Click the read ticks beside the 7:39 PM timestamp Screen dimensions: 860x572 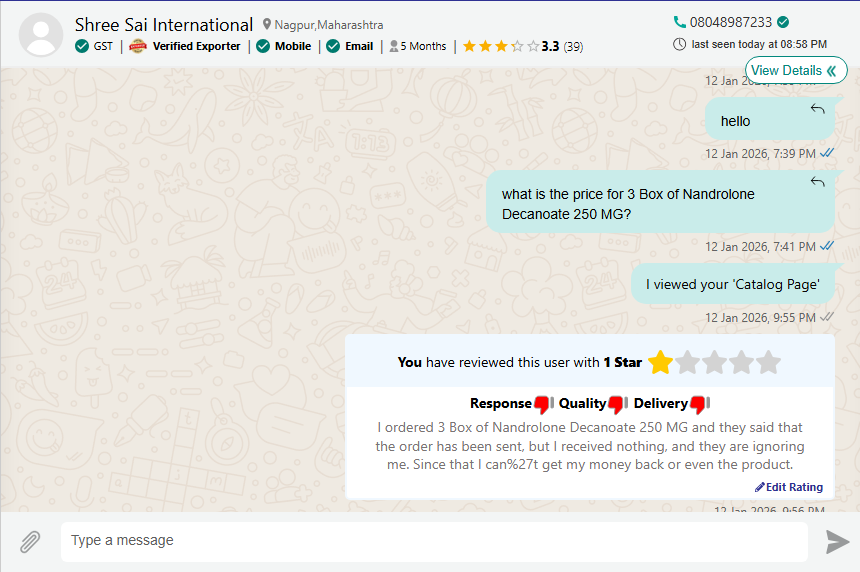[x=827, y=154]
